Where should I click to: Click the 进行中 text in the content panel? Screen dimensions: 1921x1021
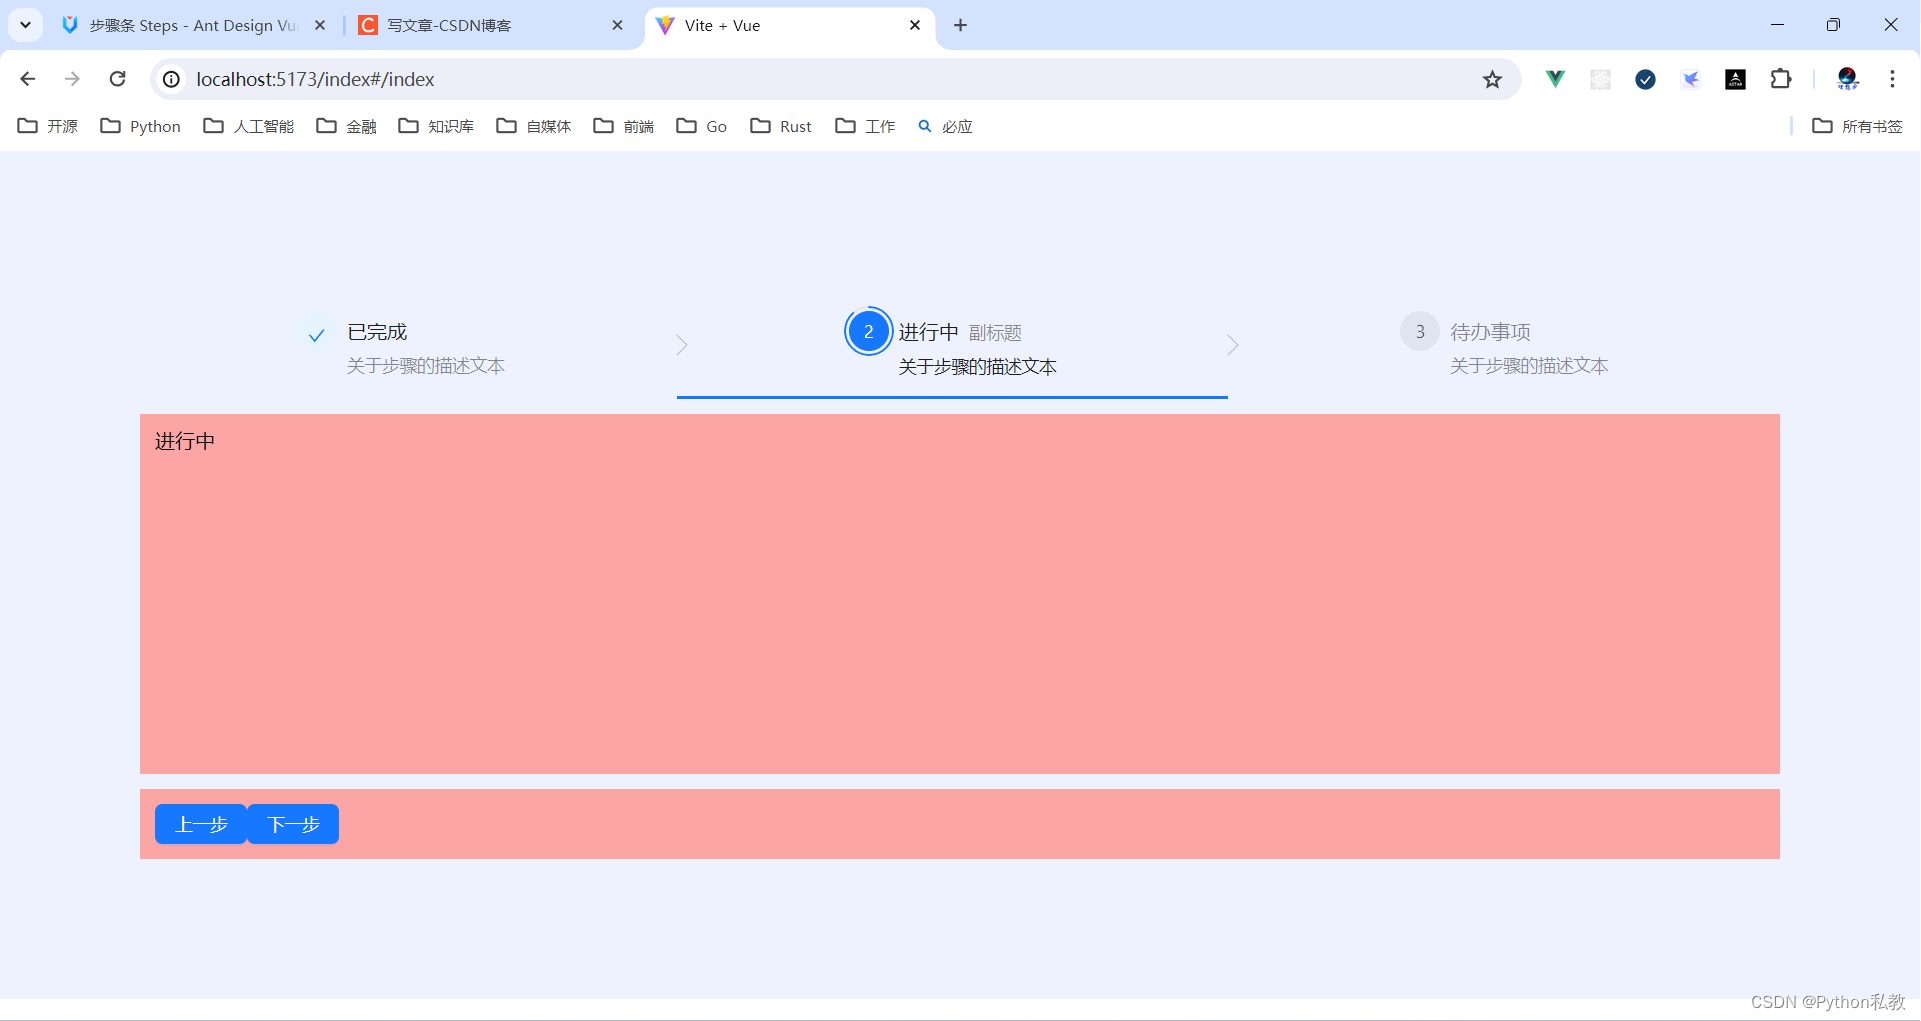pyautogui.click(x=185, y=441)
